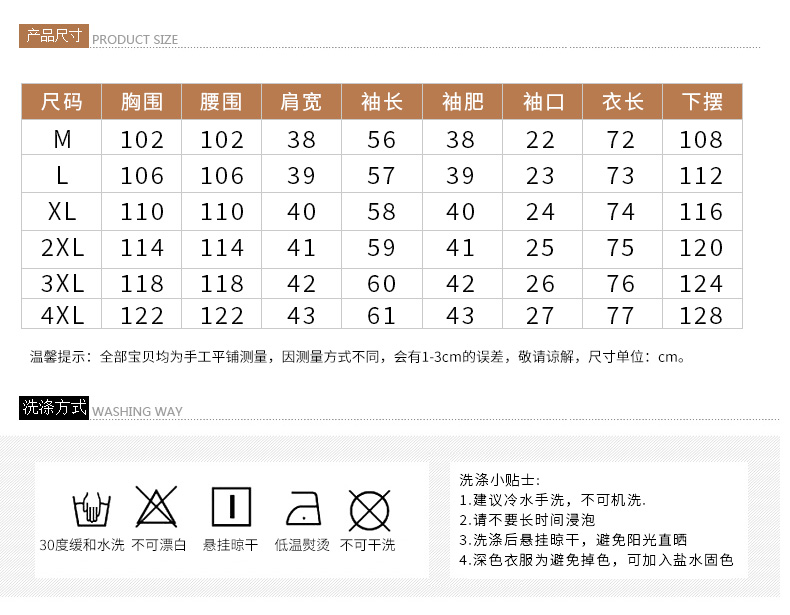This screenshot has height=615, width=790.
Task: Click the 不可干洗 crossed circle icon
Action: 369,510
